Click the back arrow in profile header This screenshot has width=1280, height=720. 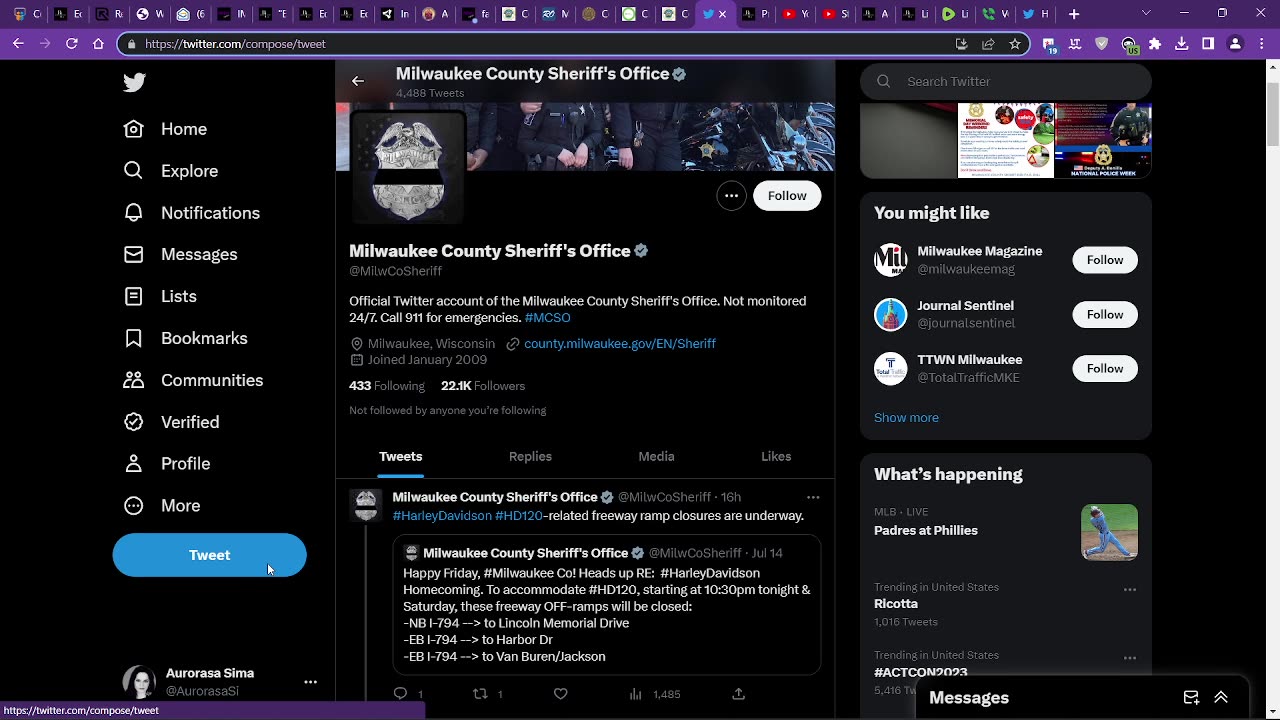358,81
